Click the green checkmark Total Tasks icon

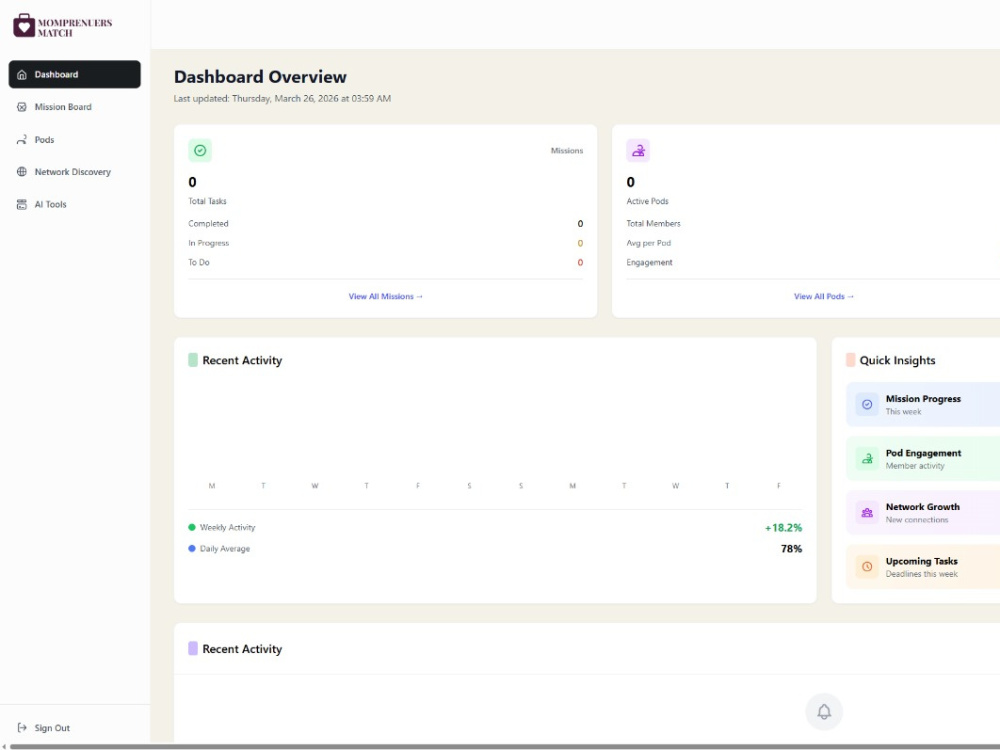tap(200, 151)
